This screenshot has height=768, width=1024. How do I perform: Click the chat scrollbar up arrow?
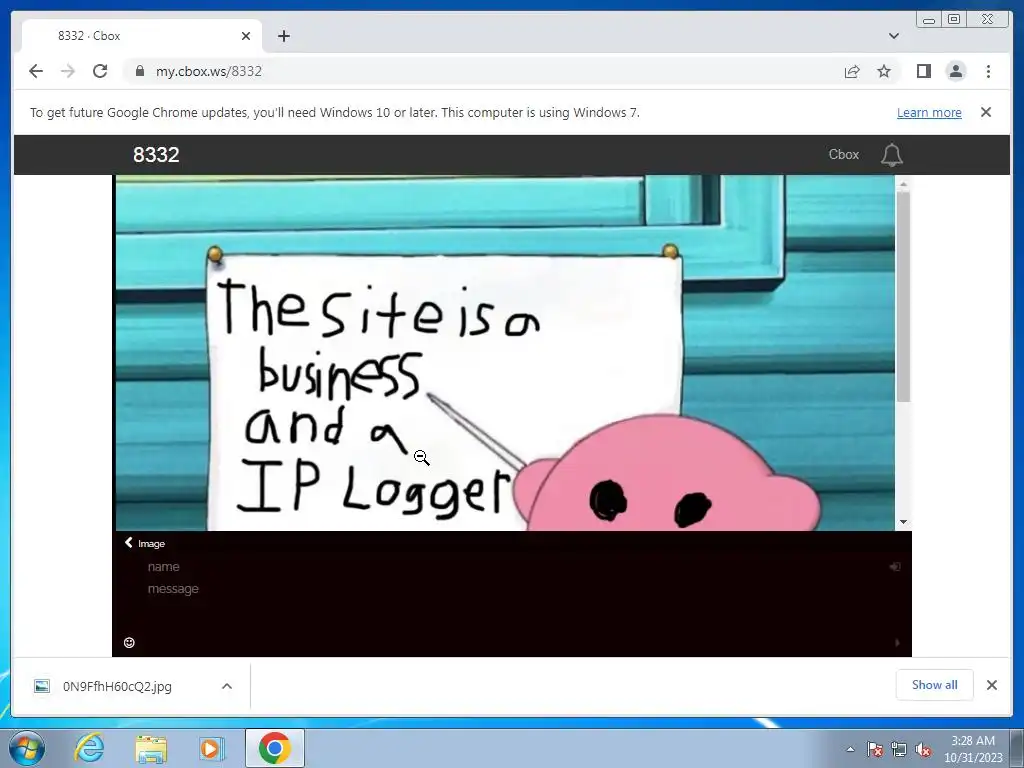click(x=903, y=184)
